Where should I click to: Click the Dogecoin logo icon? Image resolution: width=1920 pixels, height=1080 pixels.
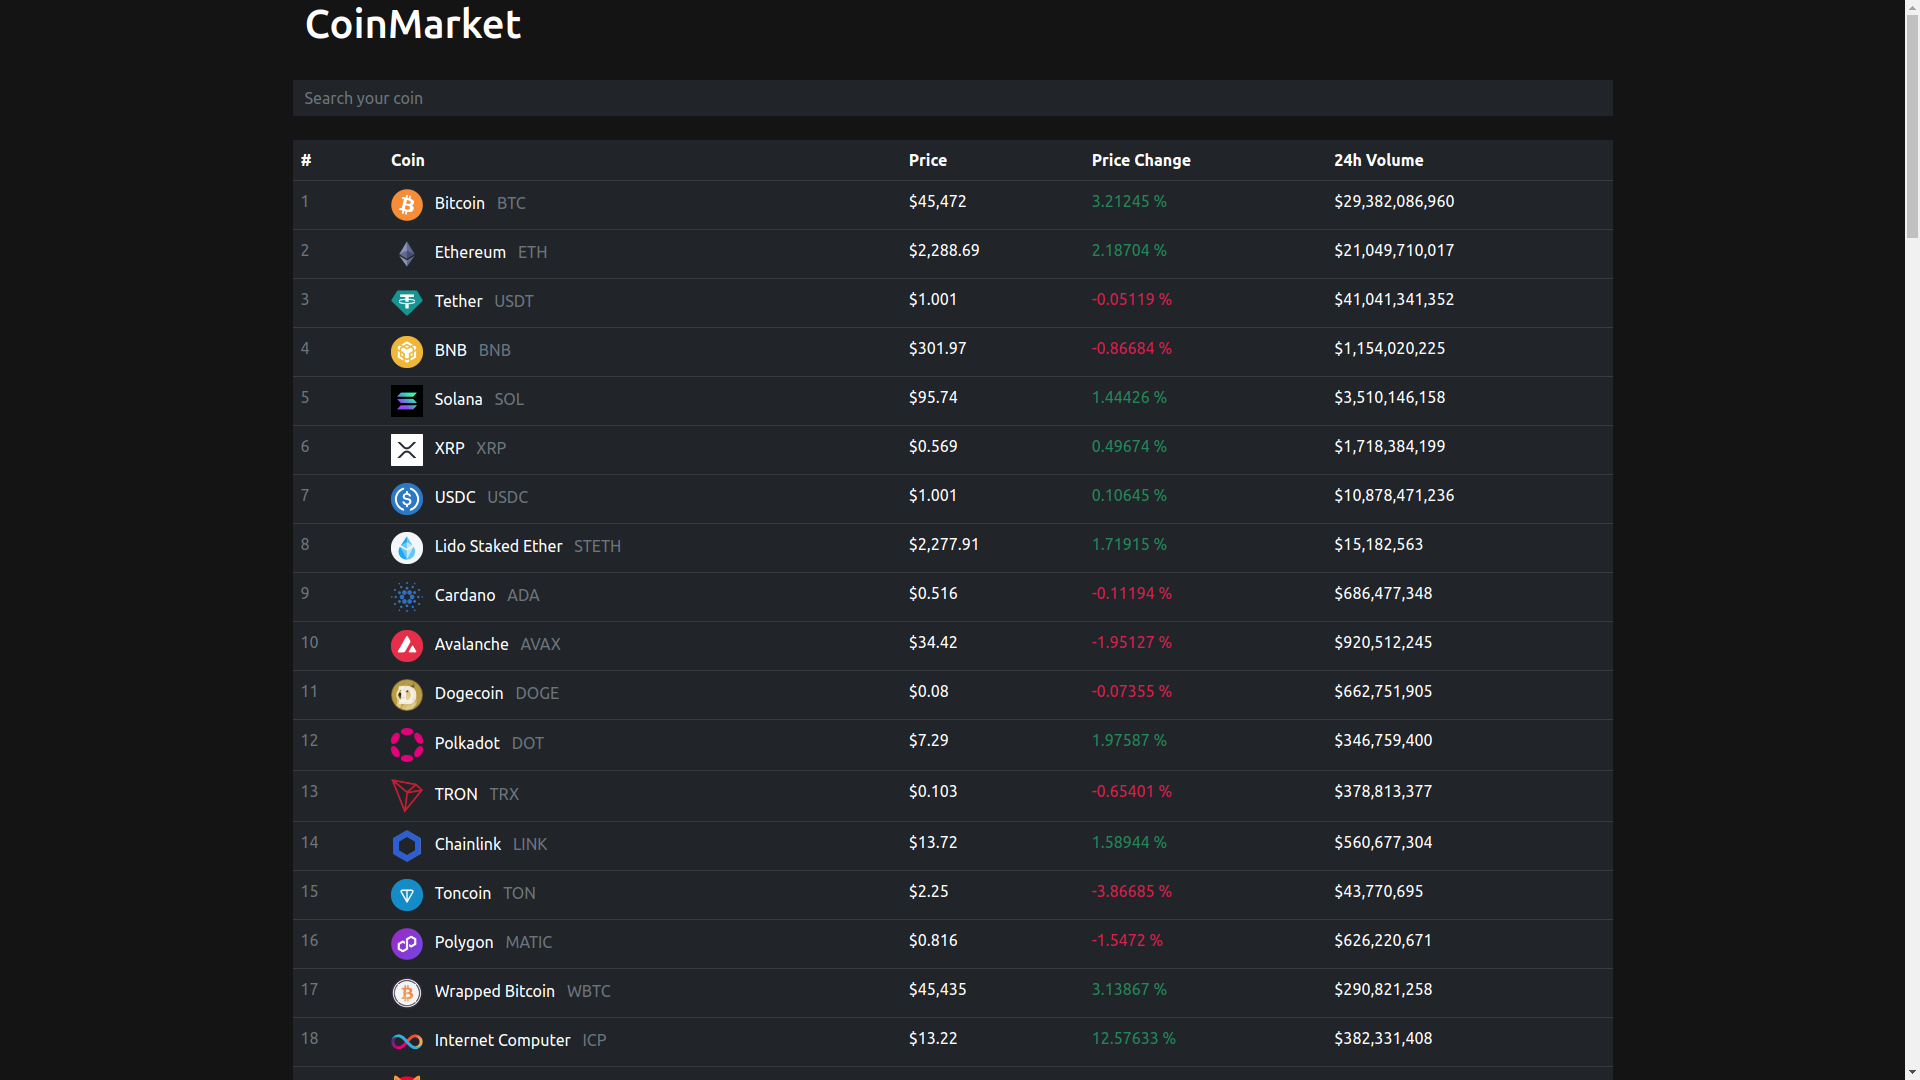[406, 695]
